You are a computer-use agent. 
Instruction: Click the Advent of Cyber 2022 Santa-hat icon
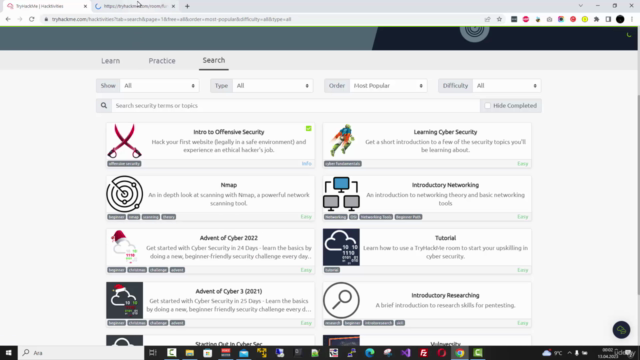pyautogui.click(x=124, y=247)
